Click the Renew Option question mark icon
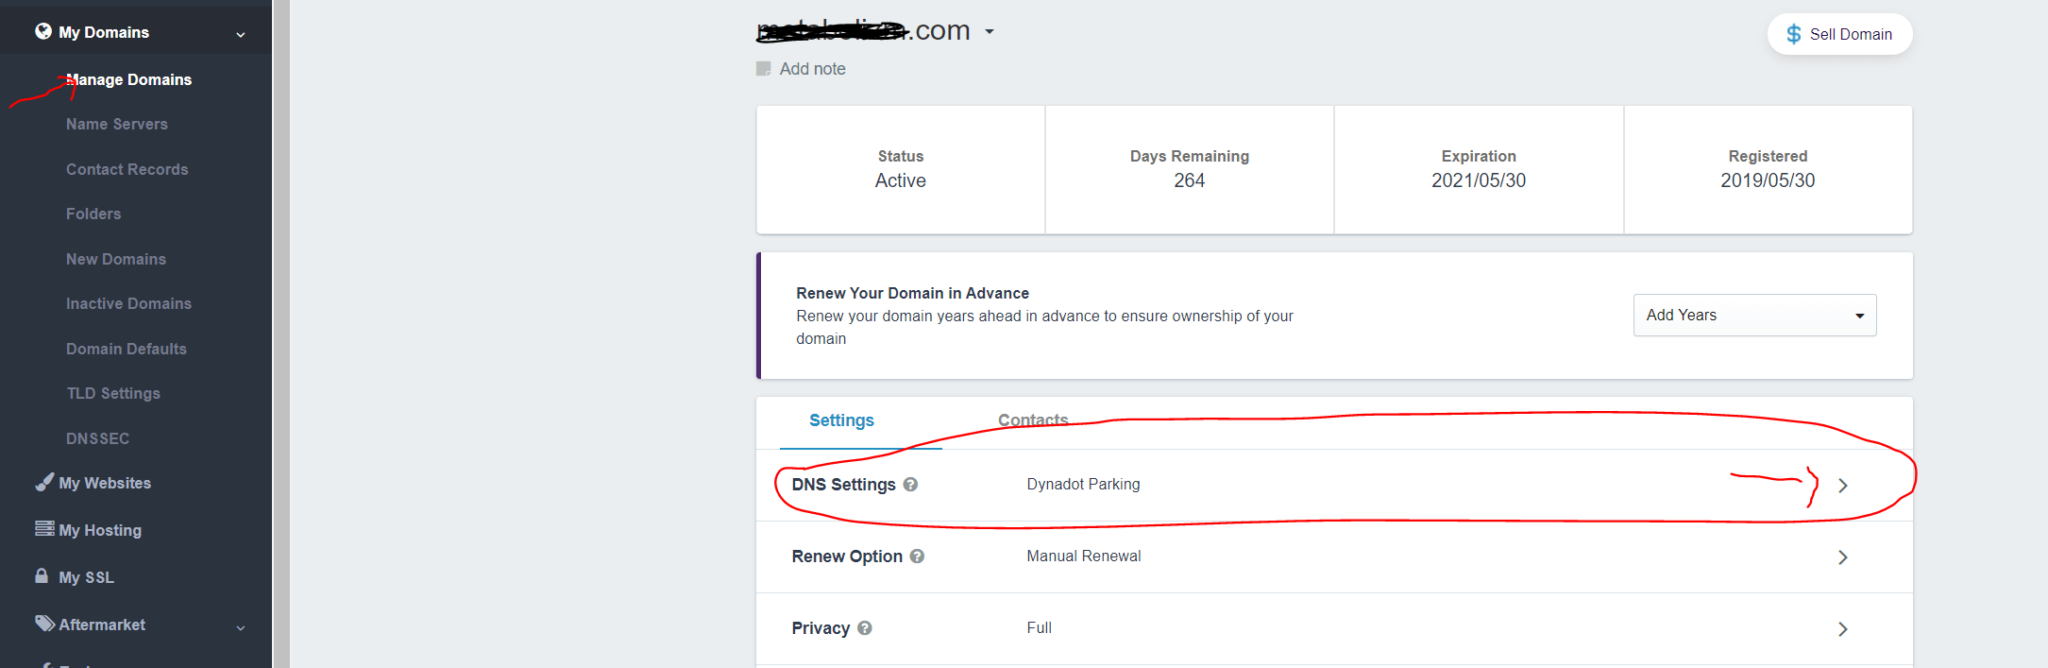The width and height of the screenshot is (2048, 668). pyautogui.click(x=918, y=556)
